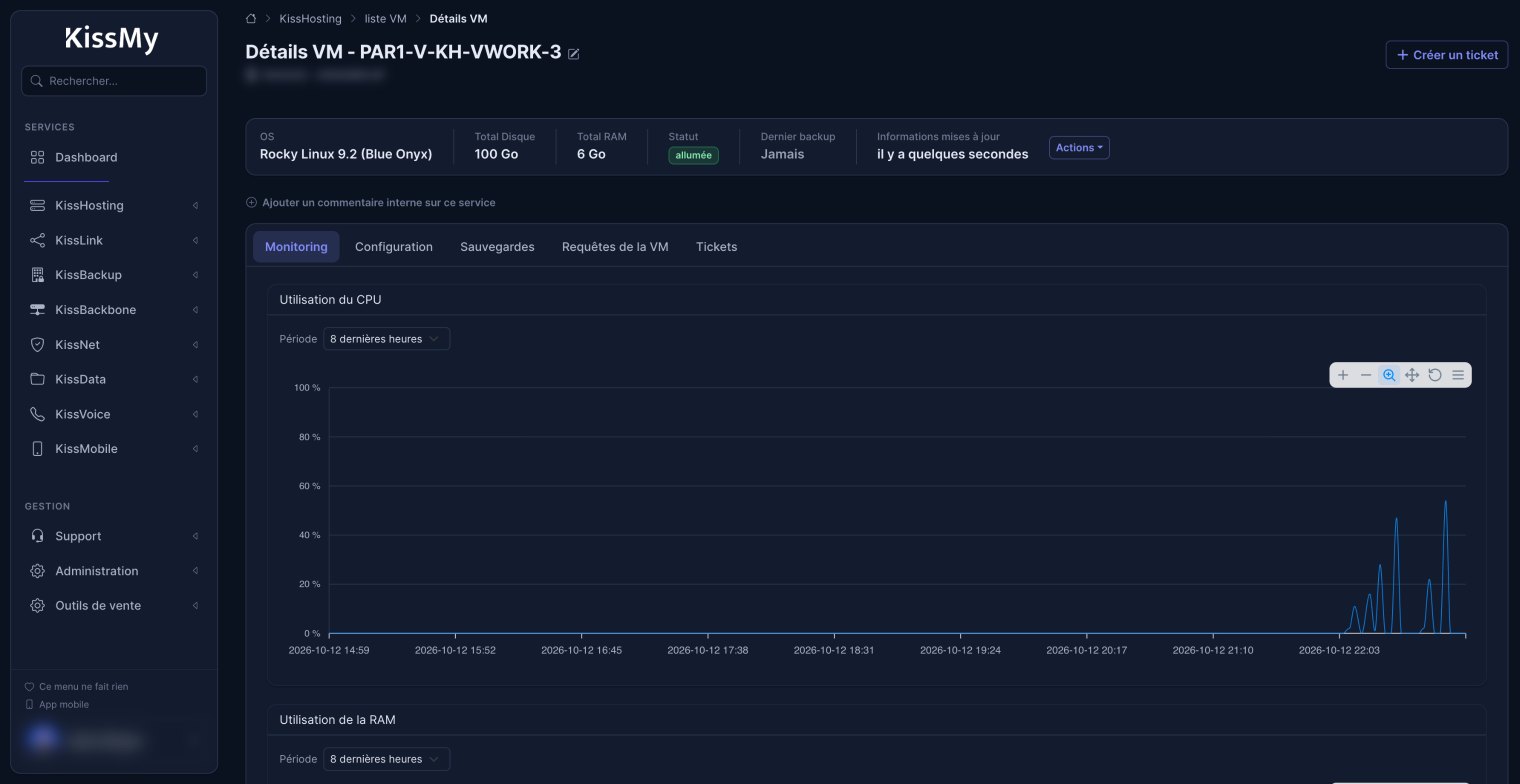Switch to the Sauvegardes tab
The height and width of the screenshot is (784, 1520).
pyautogui.click(x=497, y=247)
